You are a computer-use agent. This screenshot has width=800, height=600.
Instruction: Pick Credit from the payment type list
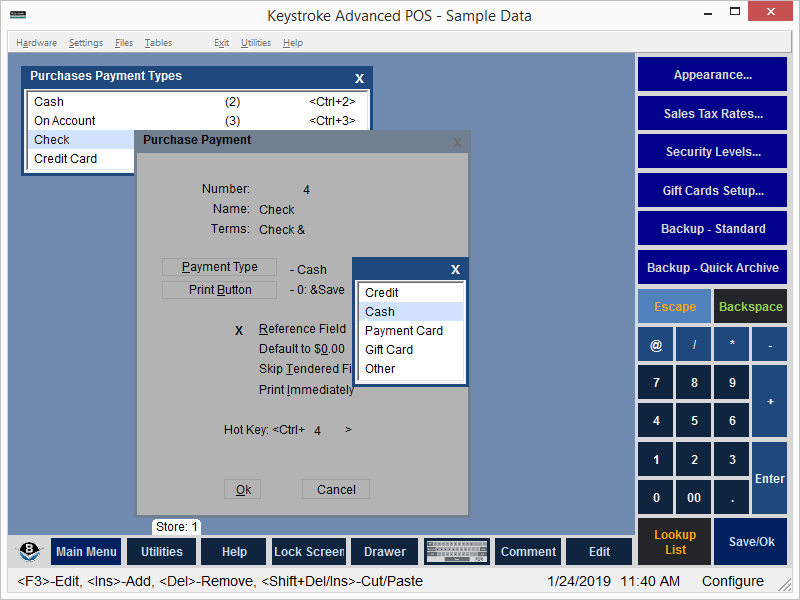(x=382, y=293)
